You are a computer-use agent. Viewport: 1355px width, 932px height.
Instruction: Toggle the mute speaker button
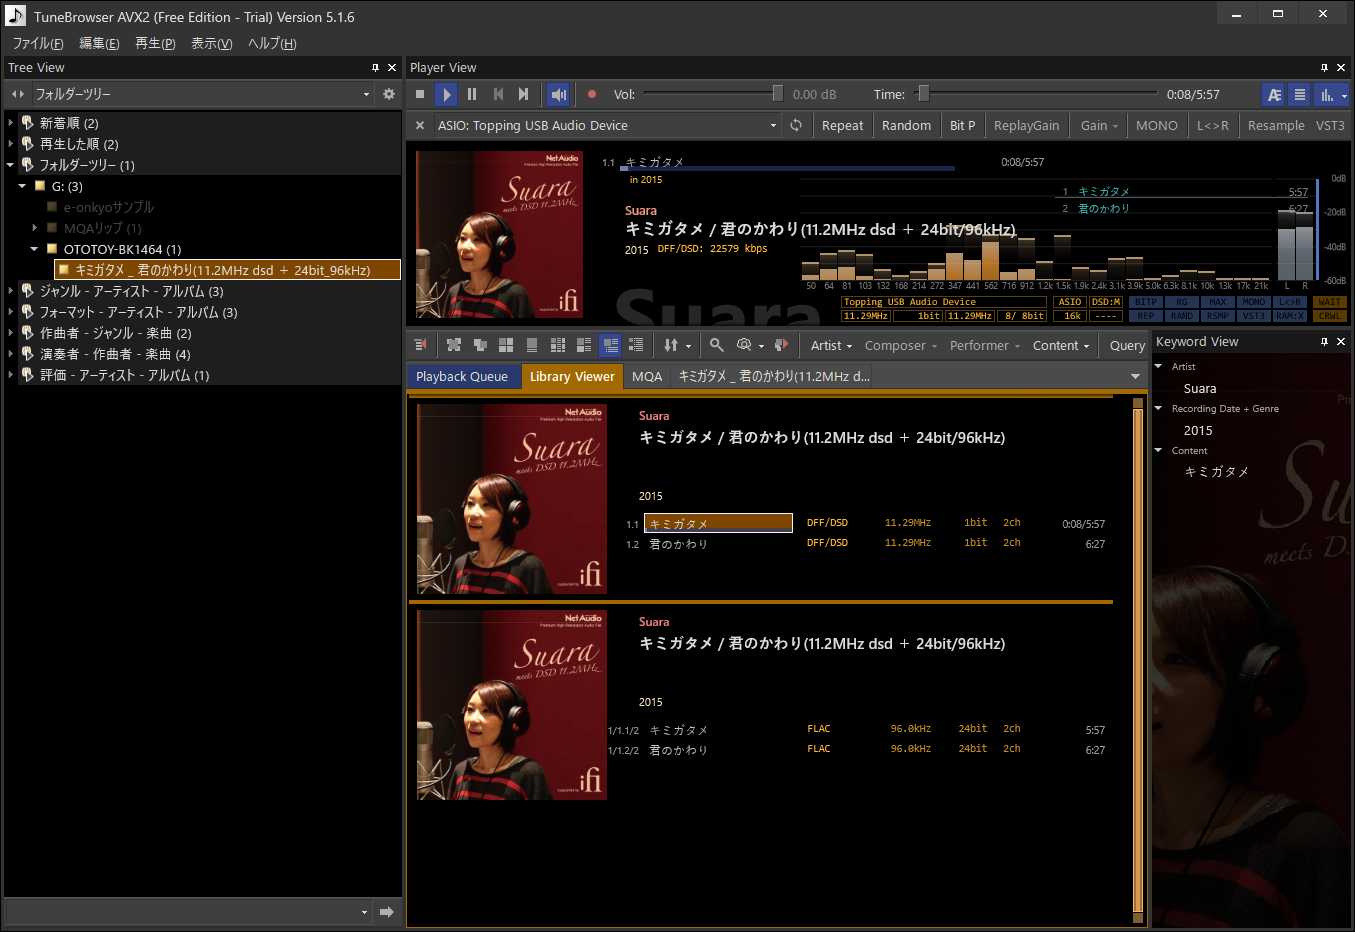pos(558,94)
